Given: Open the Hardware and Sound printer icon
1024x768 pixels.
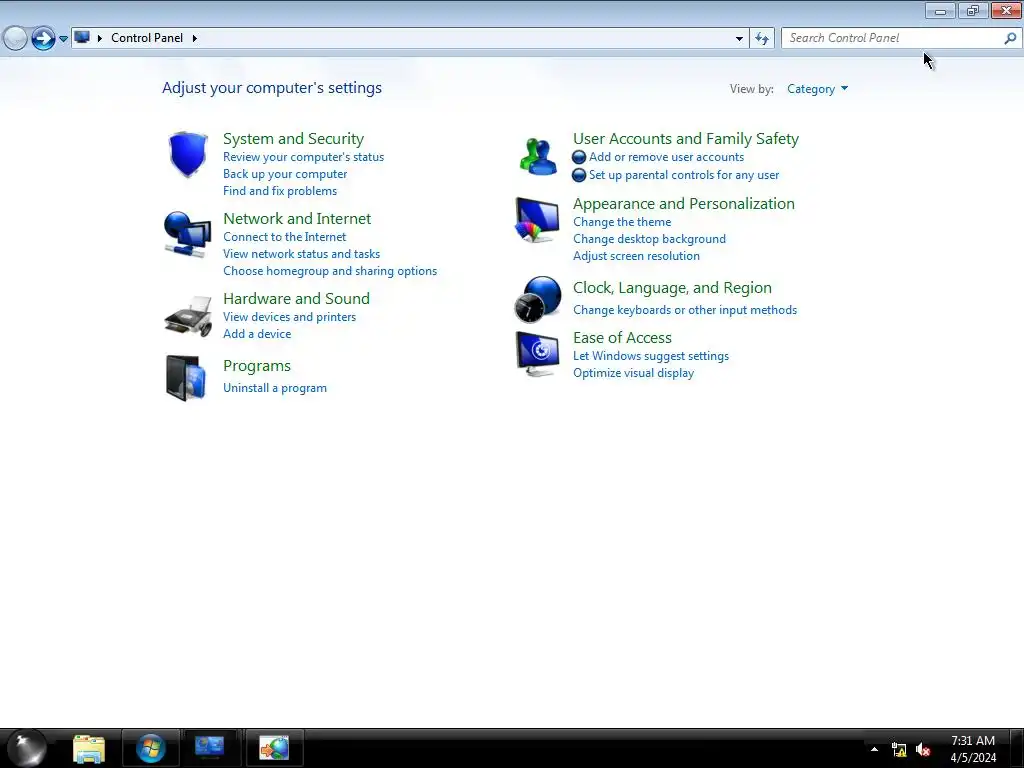Looking at the screenshot, I should tap(188, 317).
